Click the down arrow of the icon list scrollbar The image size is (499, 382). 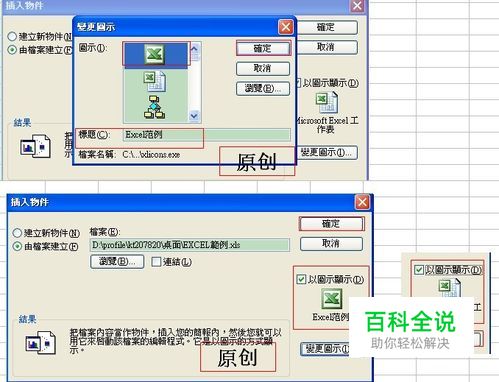pos(194,116)
